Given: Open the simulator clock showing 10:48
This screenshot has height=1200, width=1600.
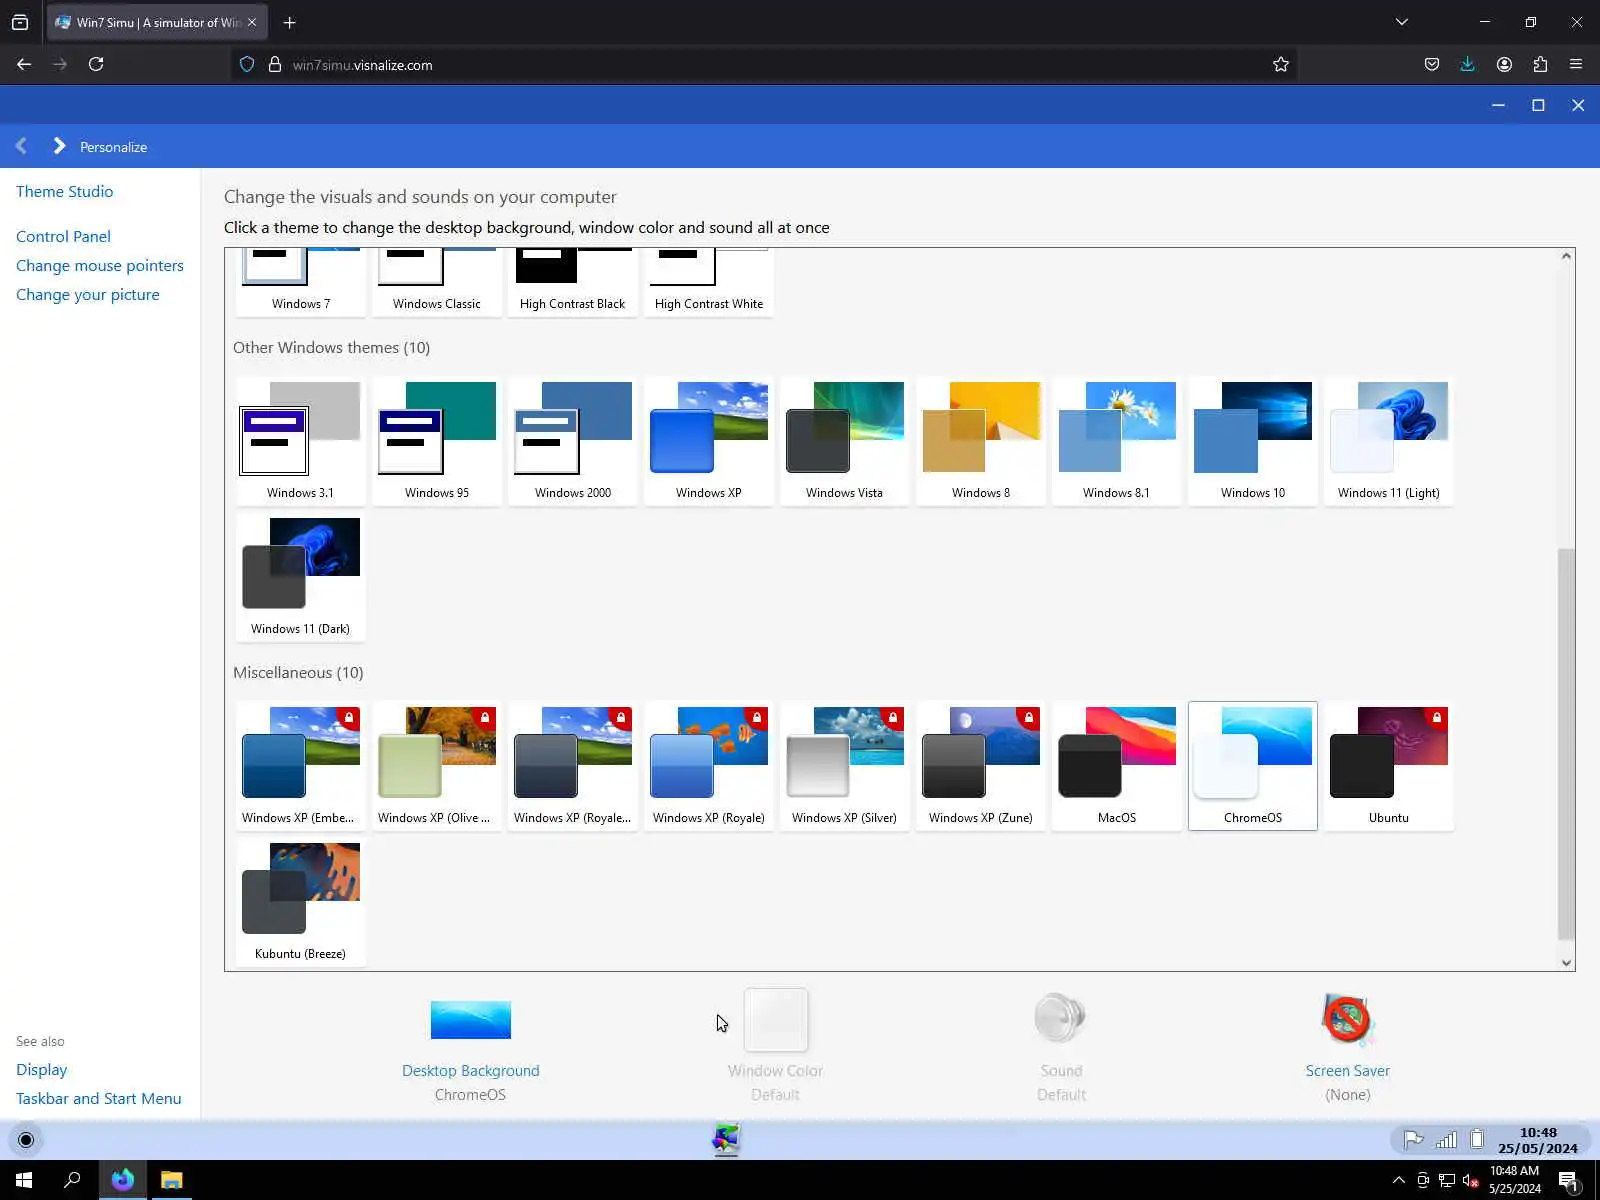Looking at the screenshot, I should [1538, 1140].
